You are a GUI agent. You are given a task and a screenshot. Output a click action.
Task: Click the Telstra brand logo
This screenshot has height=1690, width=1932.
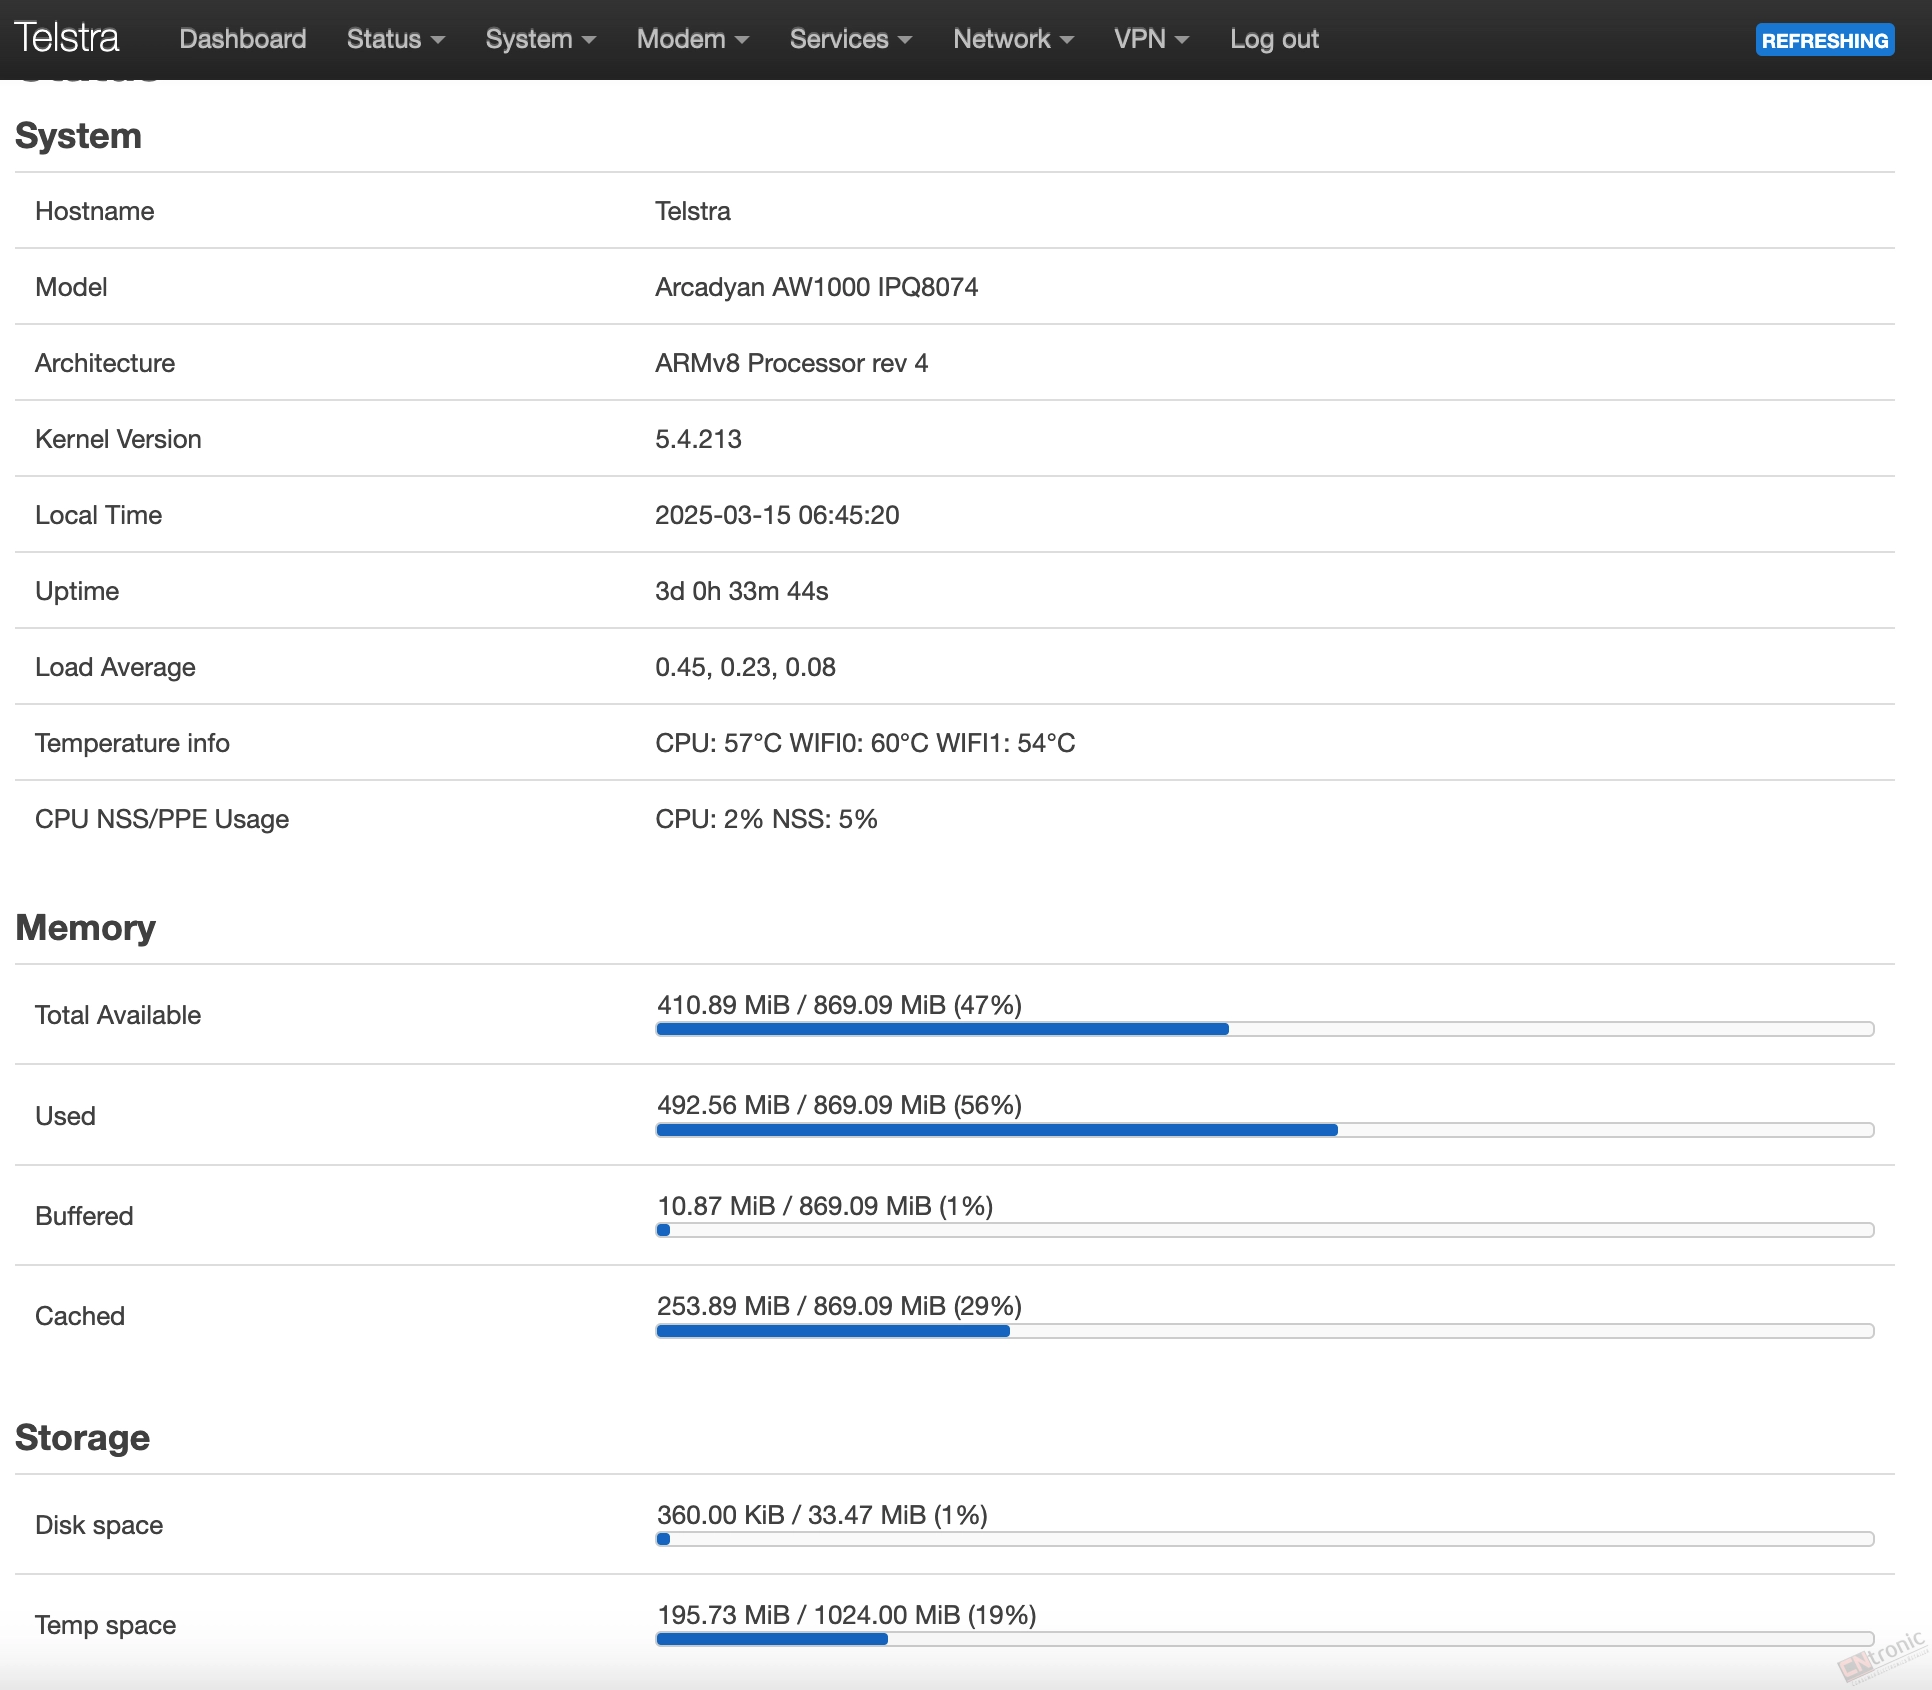(x=66, y=38)
